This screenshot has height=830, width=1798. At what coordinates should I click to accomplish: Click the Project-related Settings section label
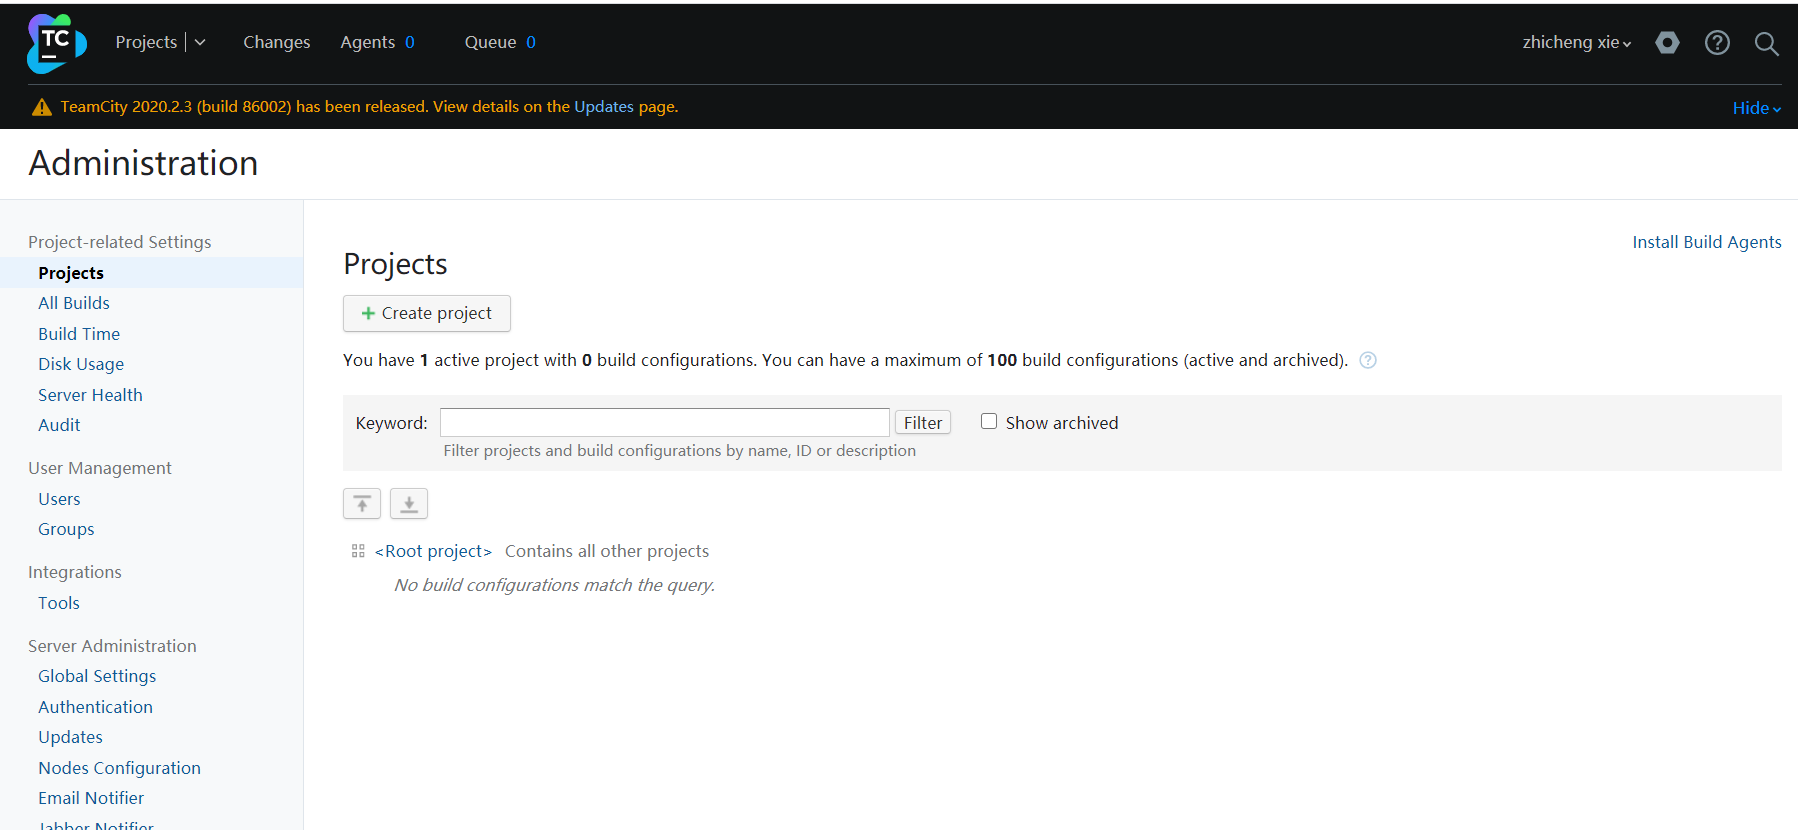[120, 242]
